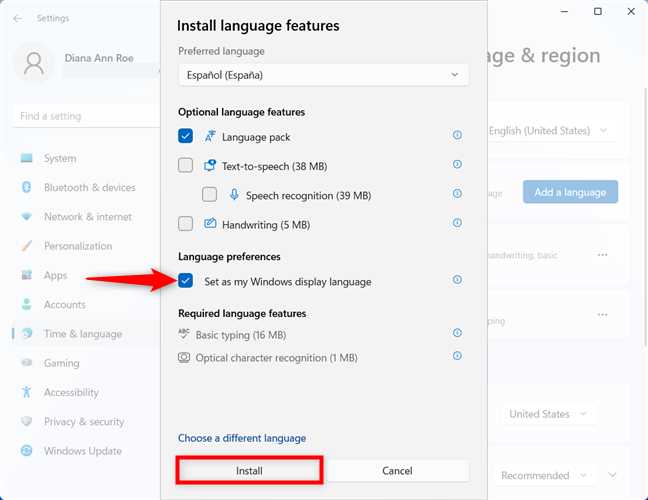
Task: Open the Apps settings page
Action: point(87,276)
